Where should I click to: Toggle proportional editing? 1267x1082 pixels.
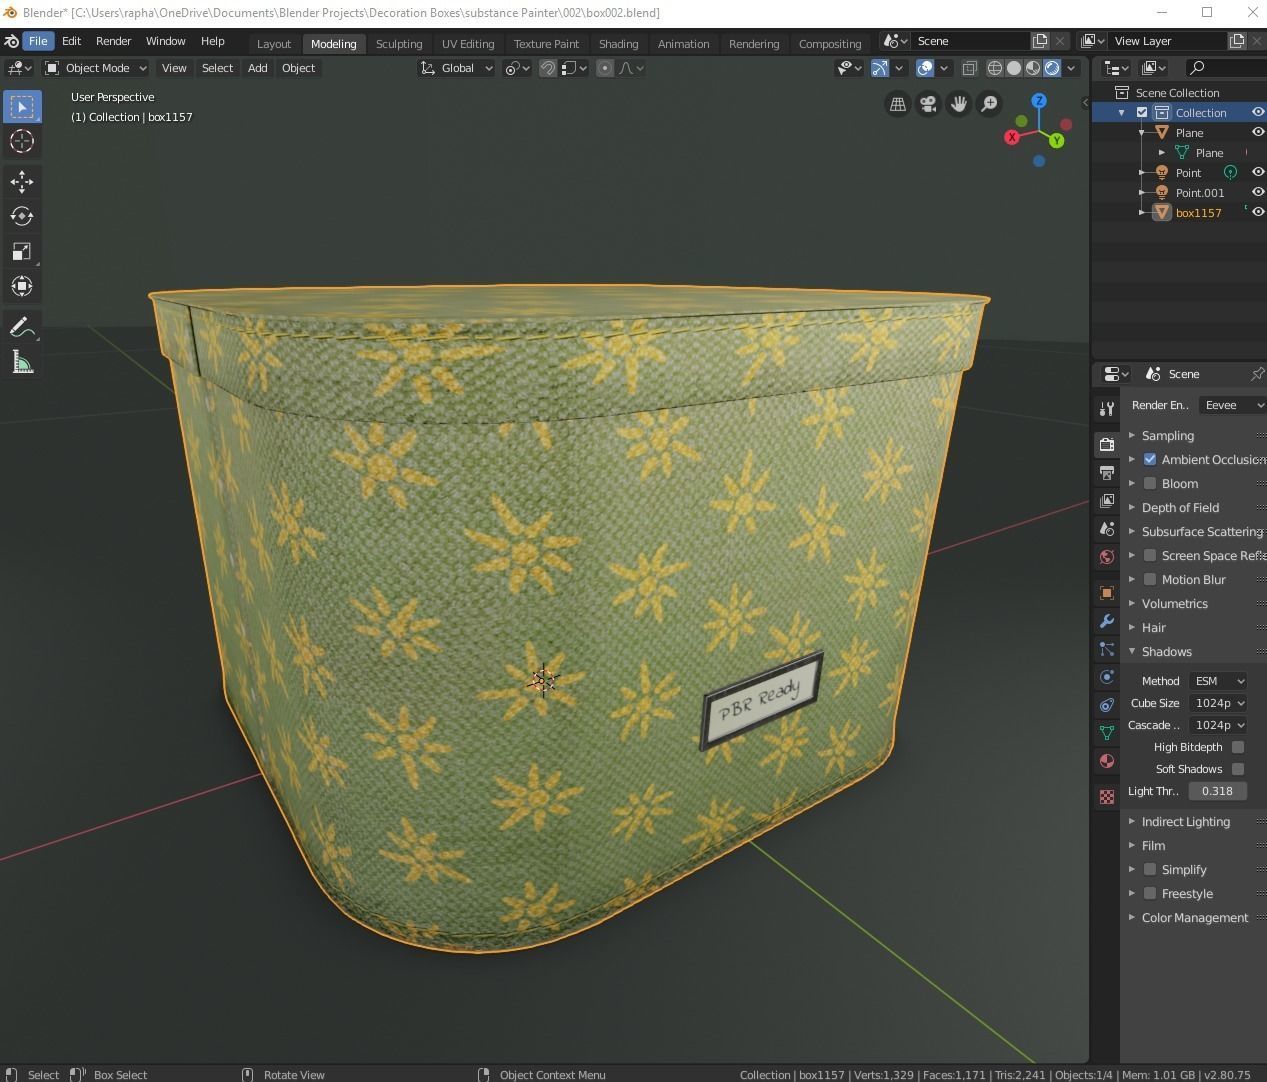tap(605, 68)
